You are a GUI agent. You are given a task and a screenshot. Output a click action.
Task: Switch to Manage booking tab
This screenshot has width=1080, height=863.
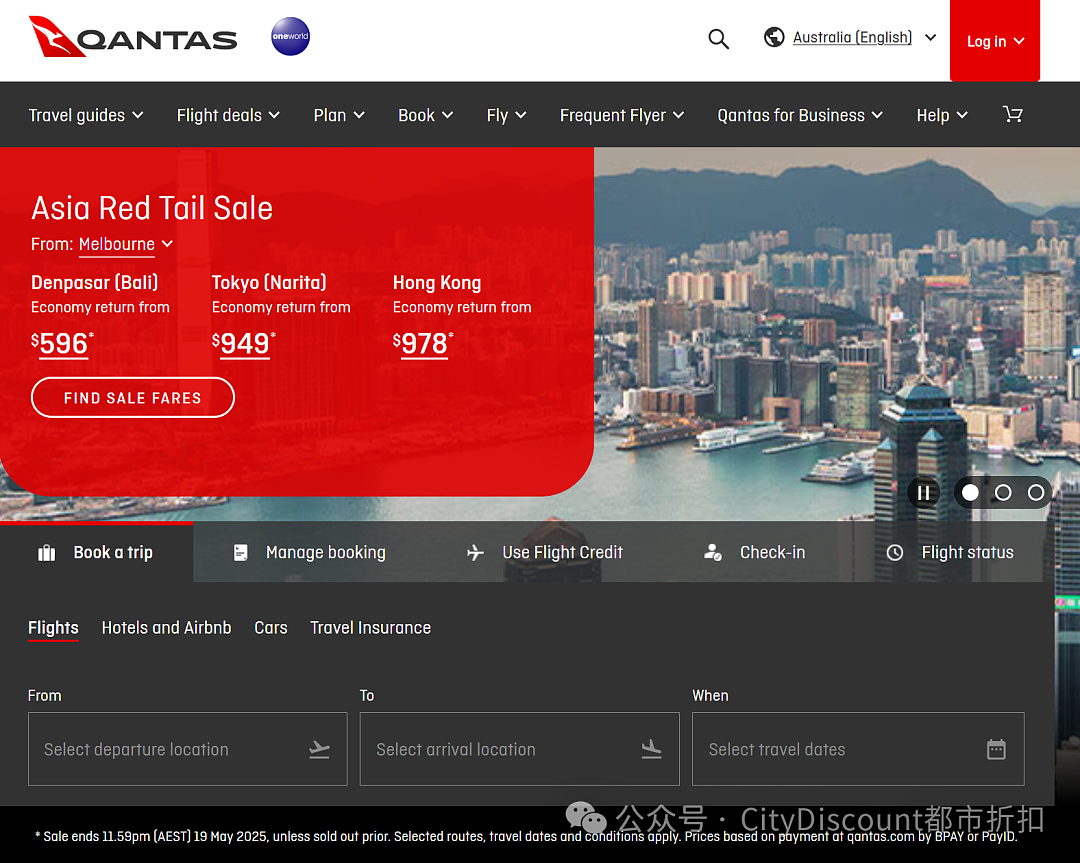[309, 552]
